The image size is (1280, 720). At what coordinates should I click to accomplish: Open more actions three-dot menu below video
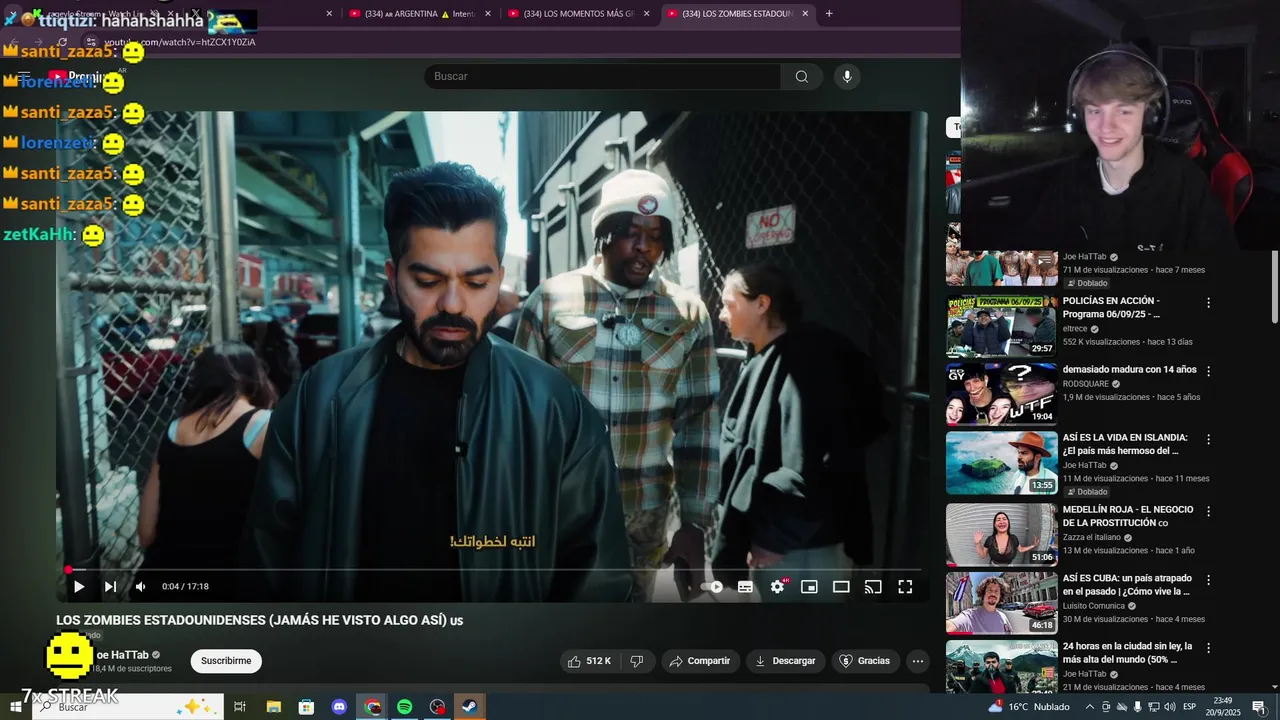[x=918, y=661]
